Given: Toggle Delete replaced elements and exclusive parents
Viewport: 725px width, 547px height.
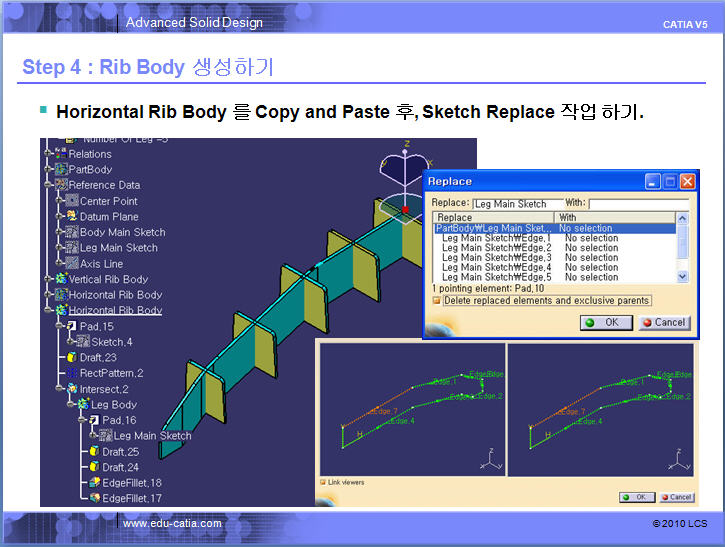Looking at the screenshot, I should point(437,300).
